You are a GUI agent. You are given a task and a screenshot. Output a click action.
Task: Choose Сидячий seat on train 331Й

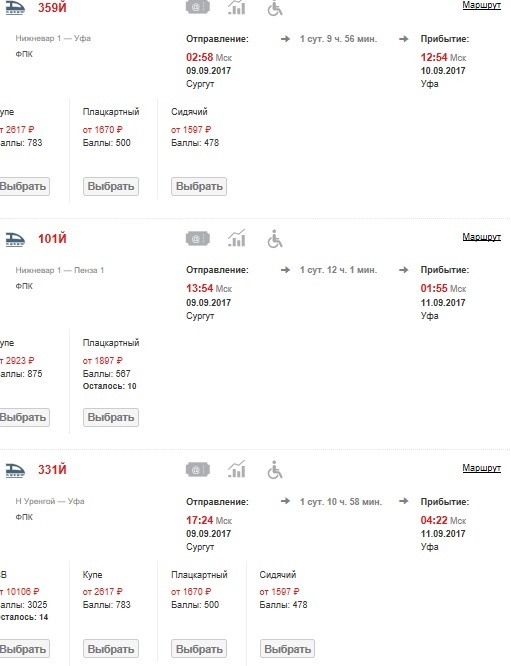287,649
